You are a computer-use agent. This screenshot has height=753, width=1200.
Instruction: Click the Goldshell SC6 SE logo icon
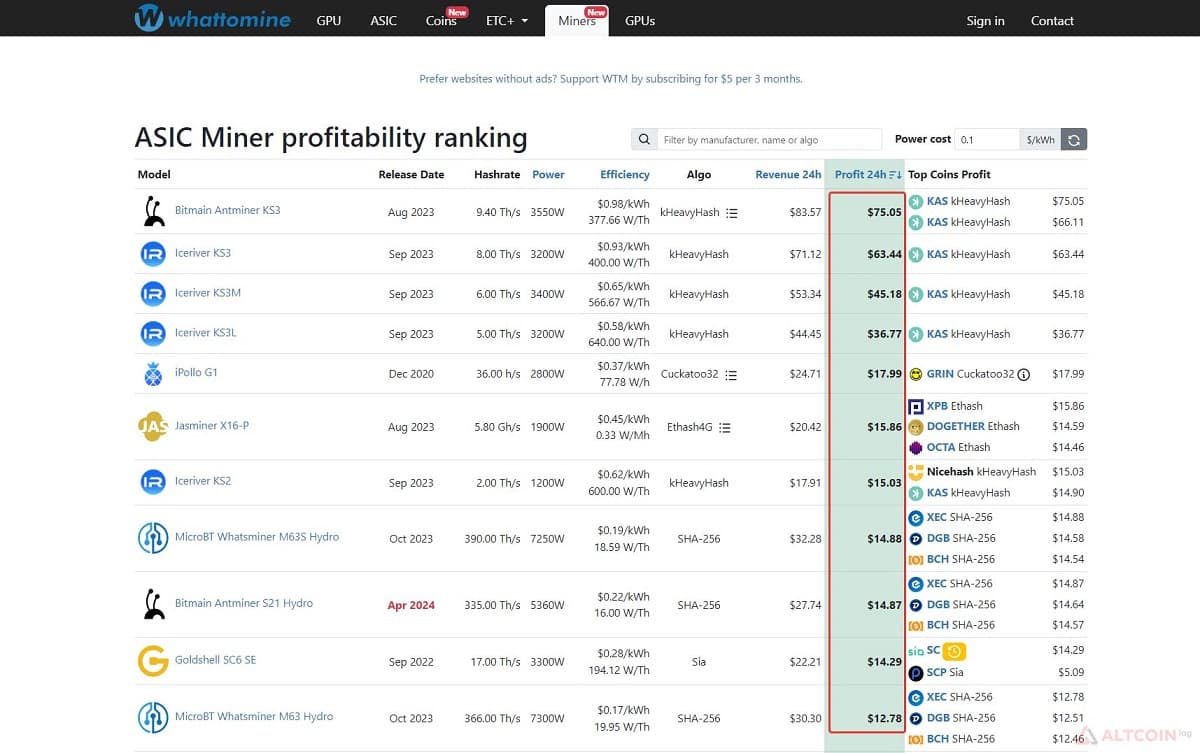153,661
